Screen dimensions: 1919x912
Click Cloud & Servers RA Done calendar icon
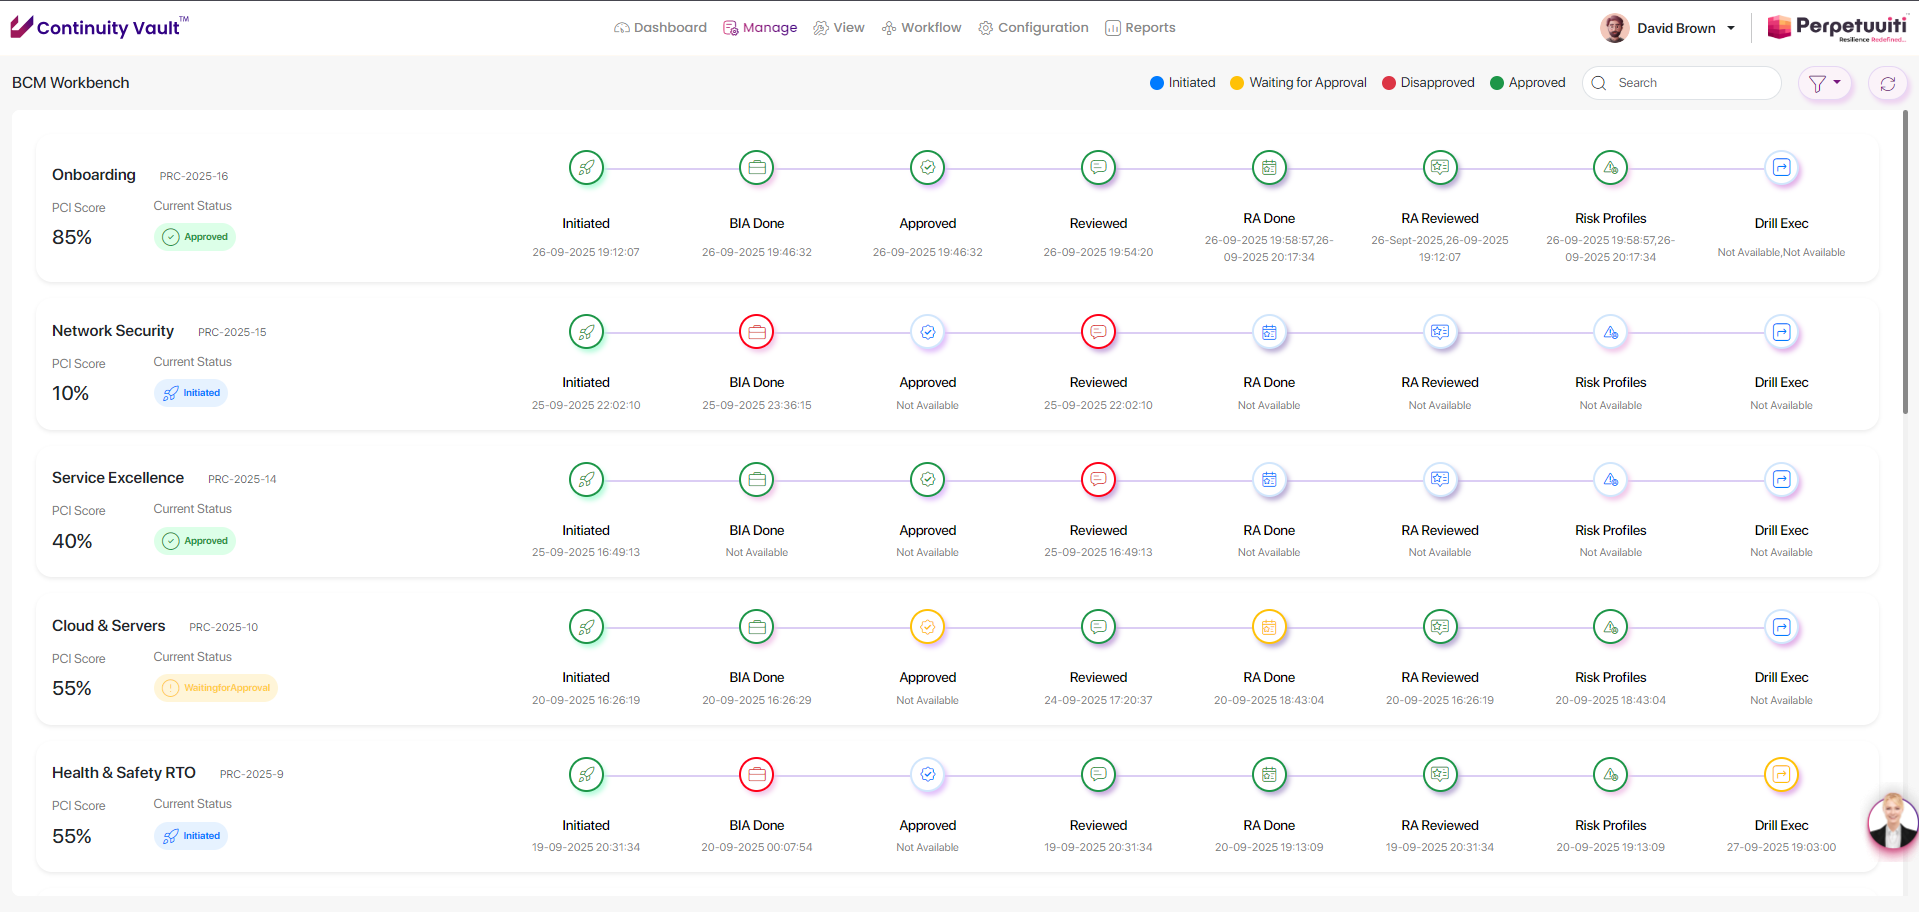[x=1269, y=627]
